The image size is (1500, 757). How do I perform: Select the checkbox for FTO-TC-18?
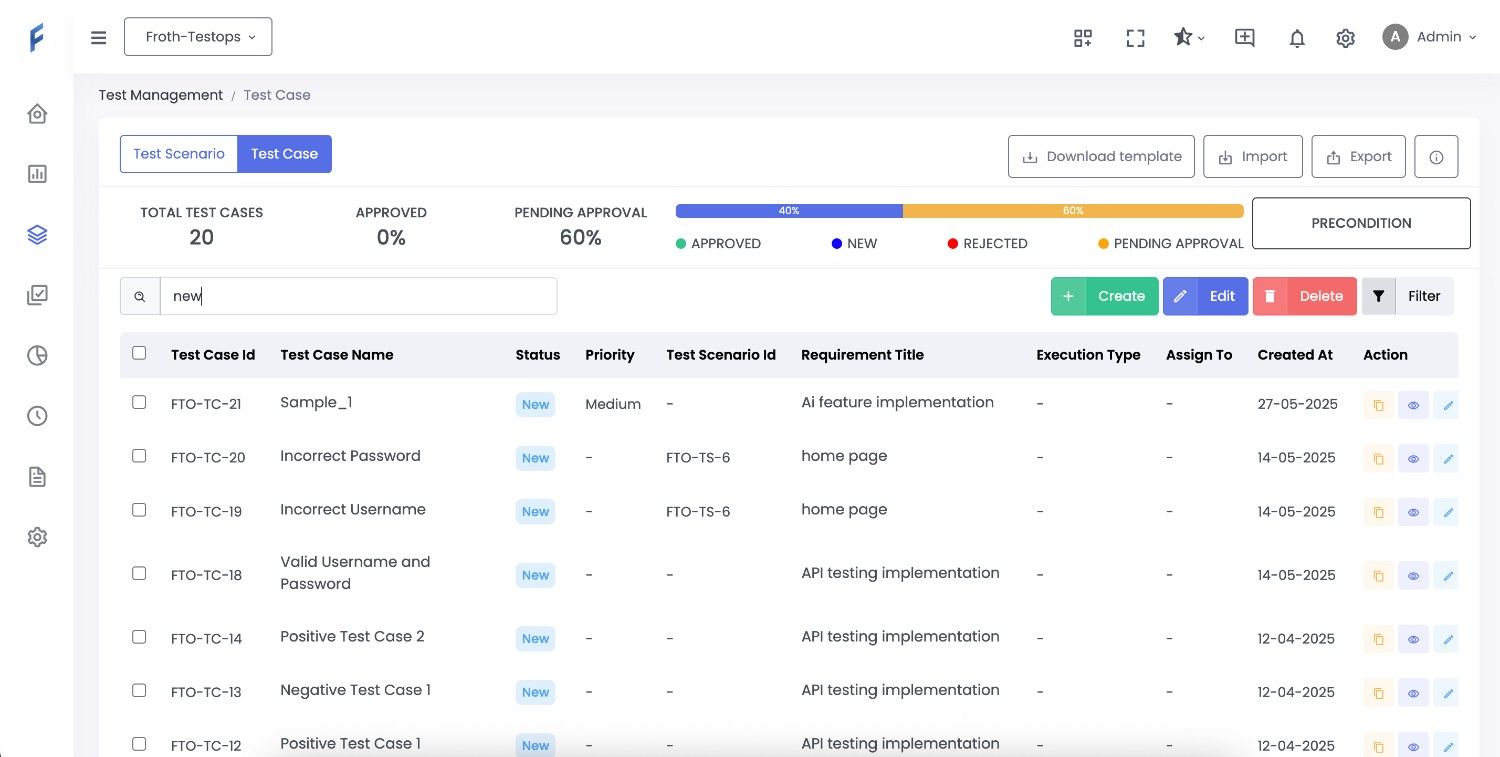[139, 574]
